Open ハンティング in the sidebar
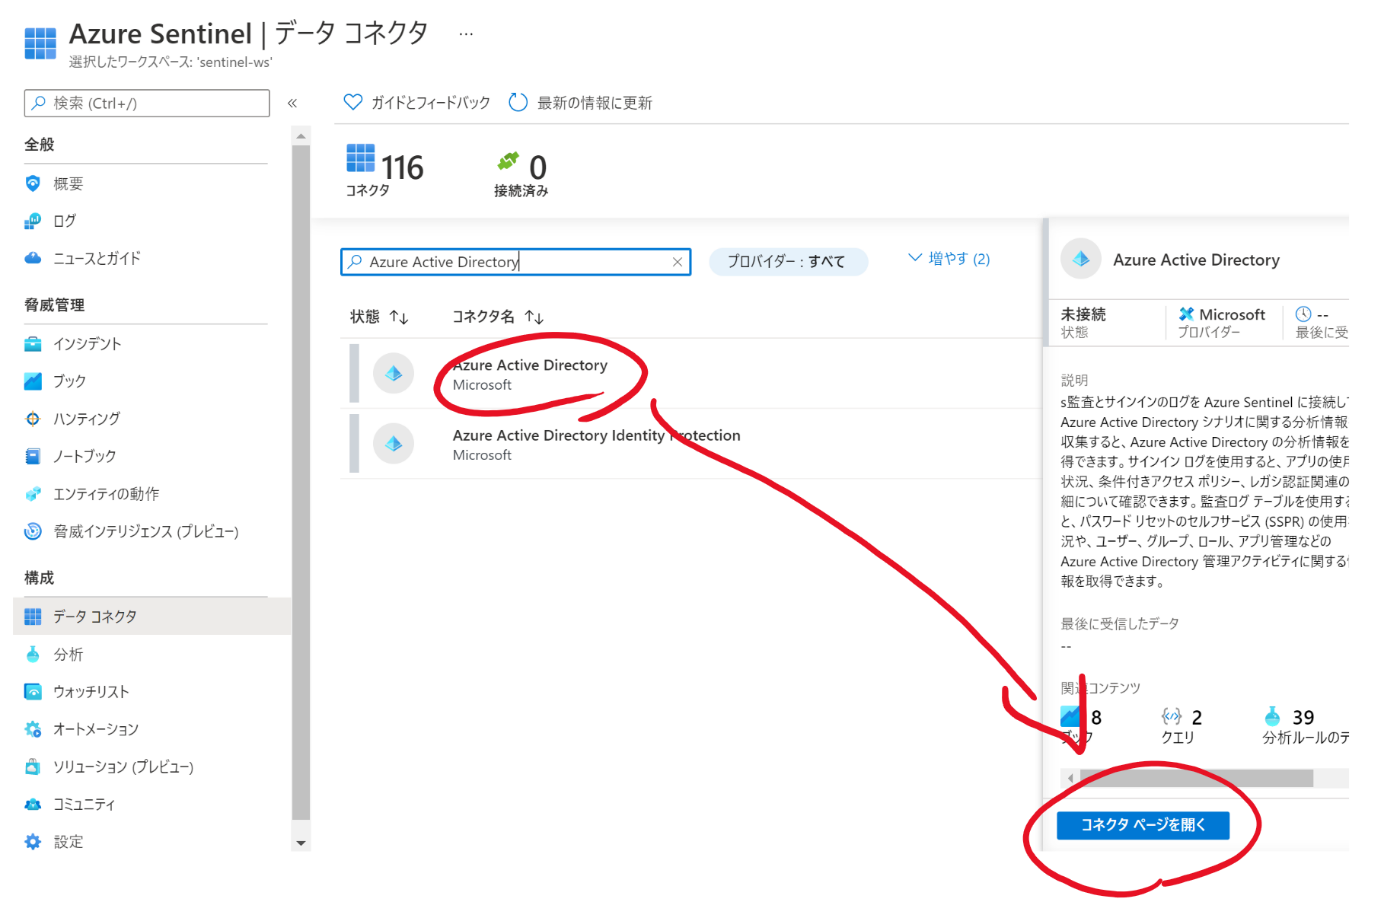 click(x=87, y=418)
